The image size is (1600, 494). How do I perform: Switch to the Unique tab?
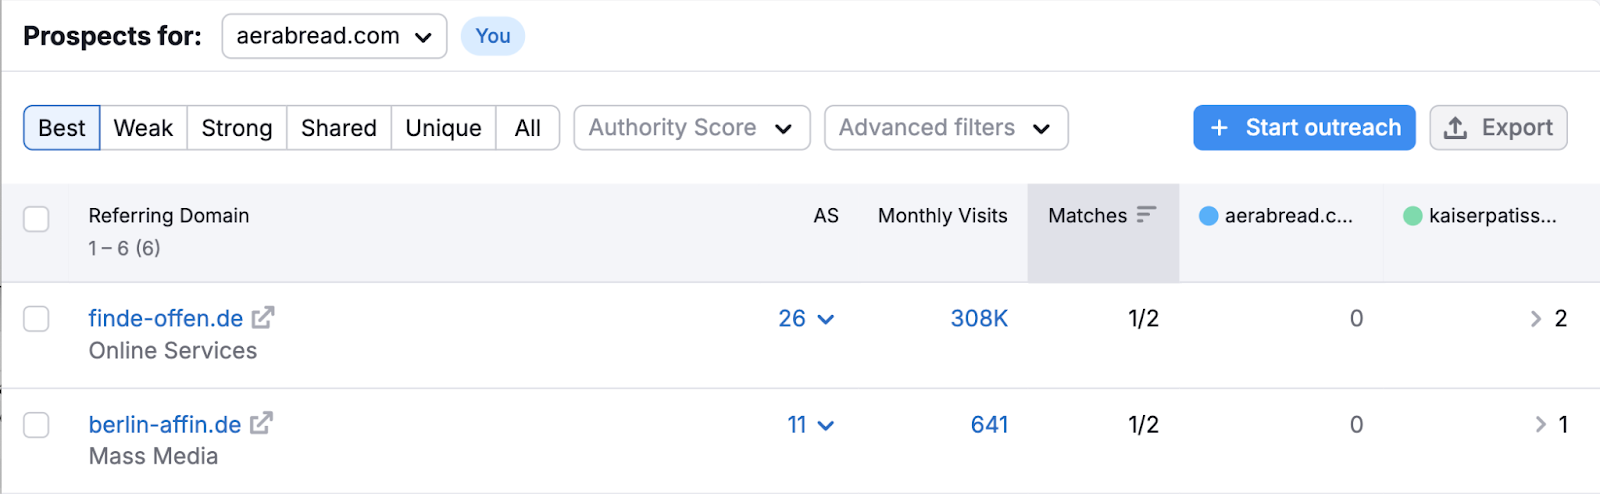click(x=443, y=128)
